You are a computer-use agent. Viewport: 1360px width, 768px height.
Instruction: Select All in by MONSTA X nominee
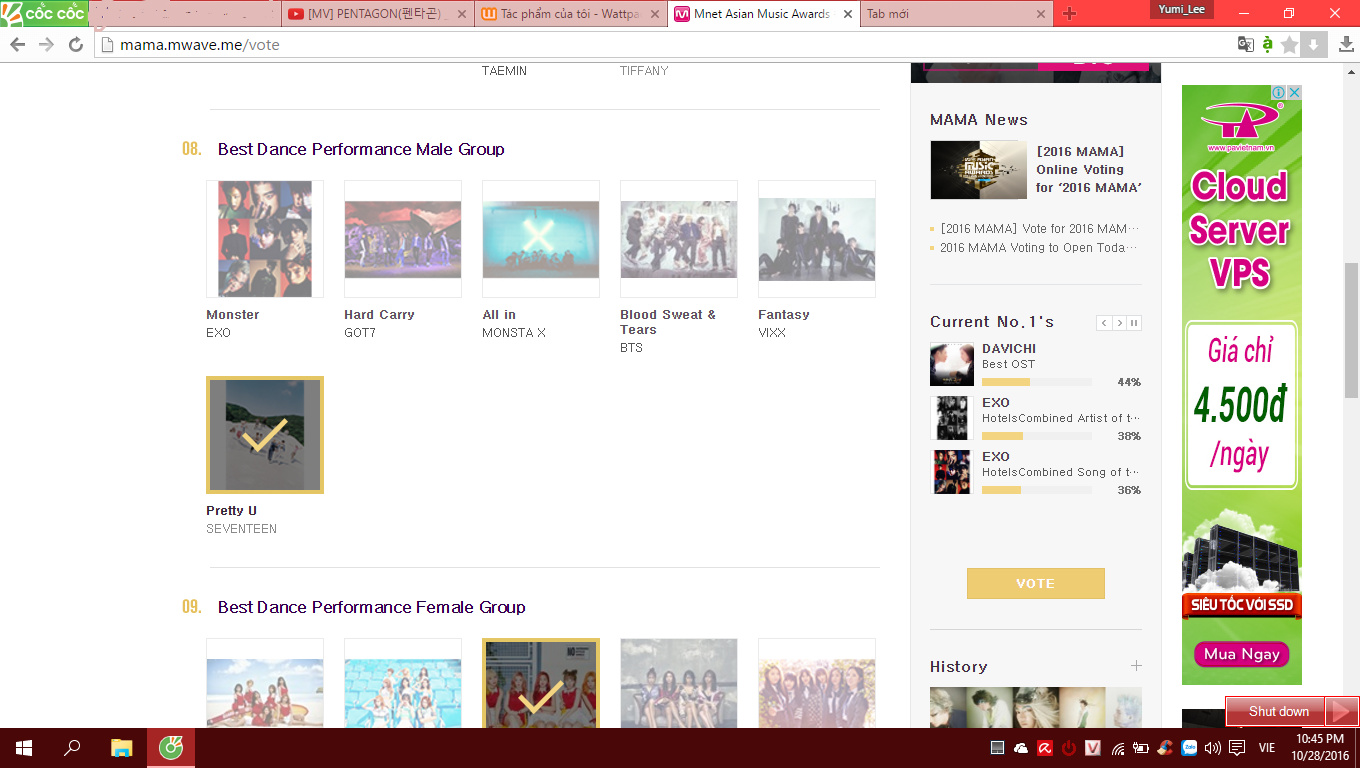click(x=541, y=239)
